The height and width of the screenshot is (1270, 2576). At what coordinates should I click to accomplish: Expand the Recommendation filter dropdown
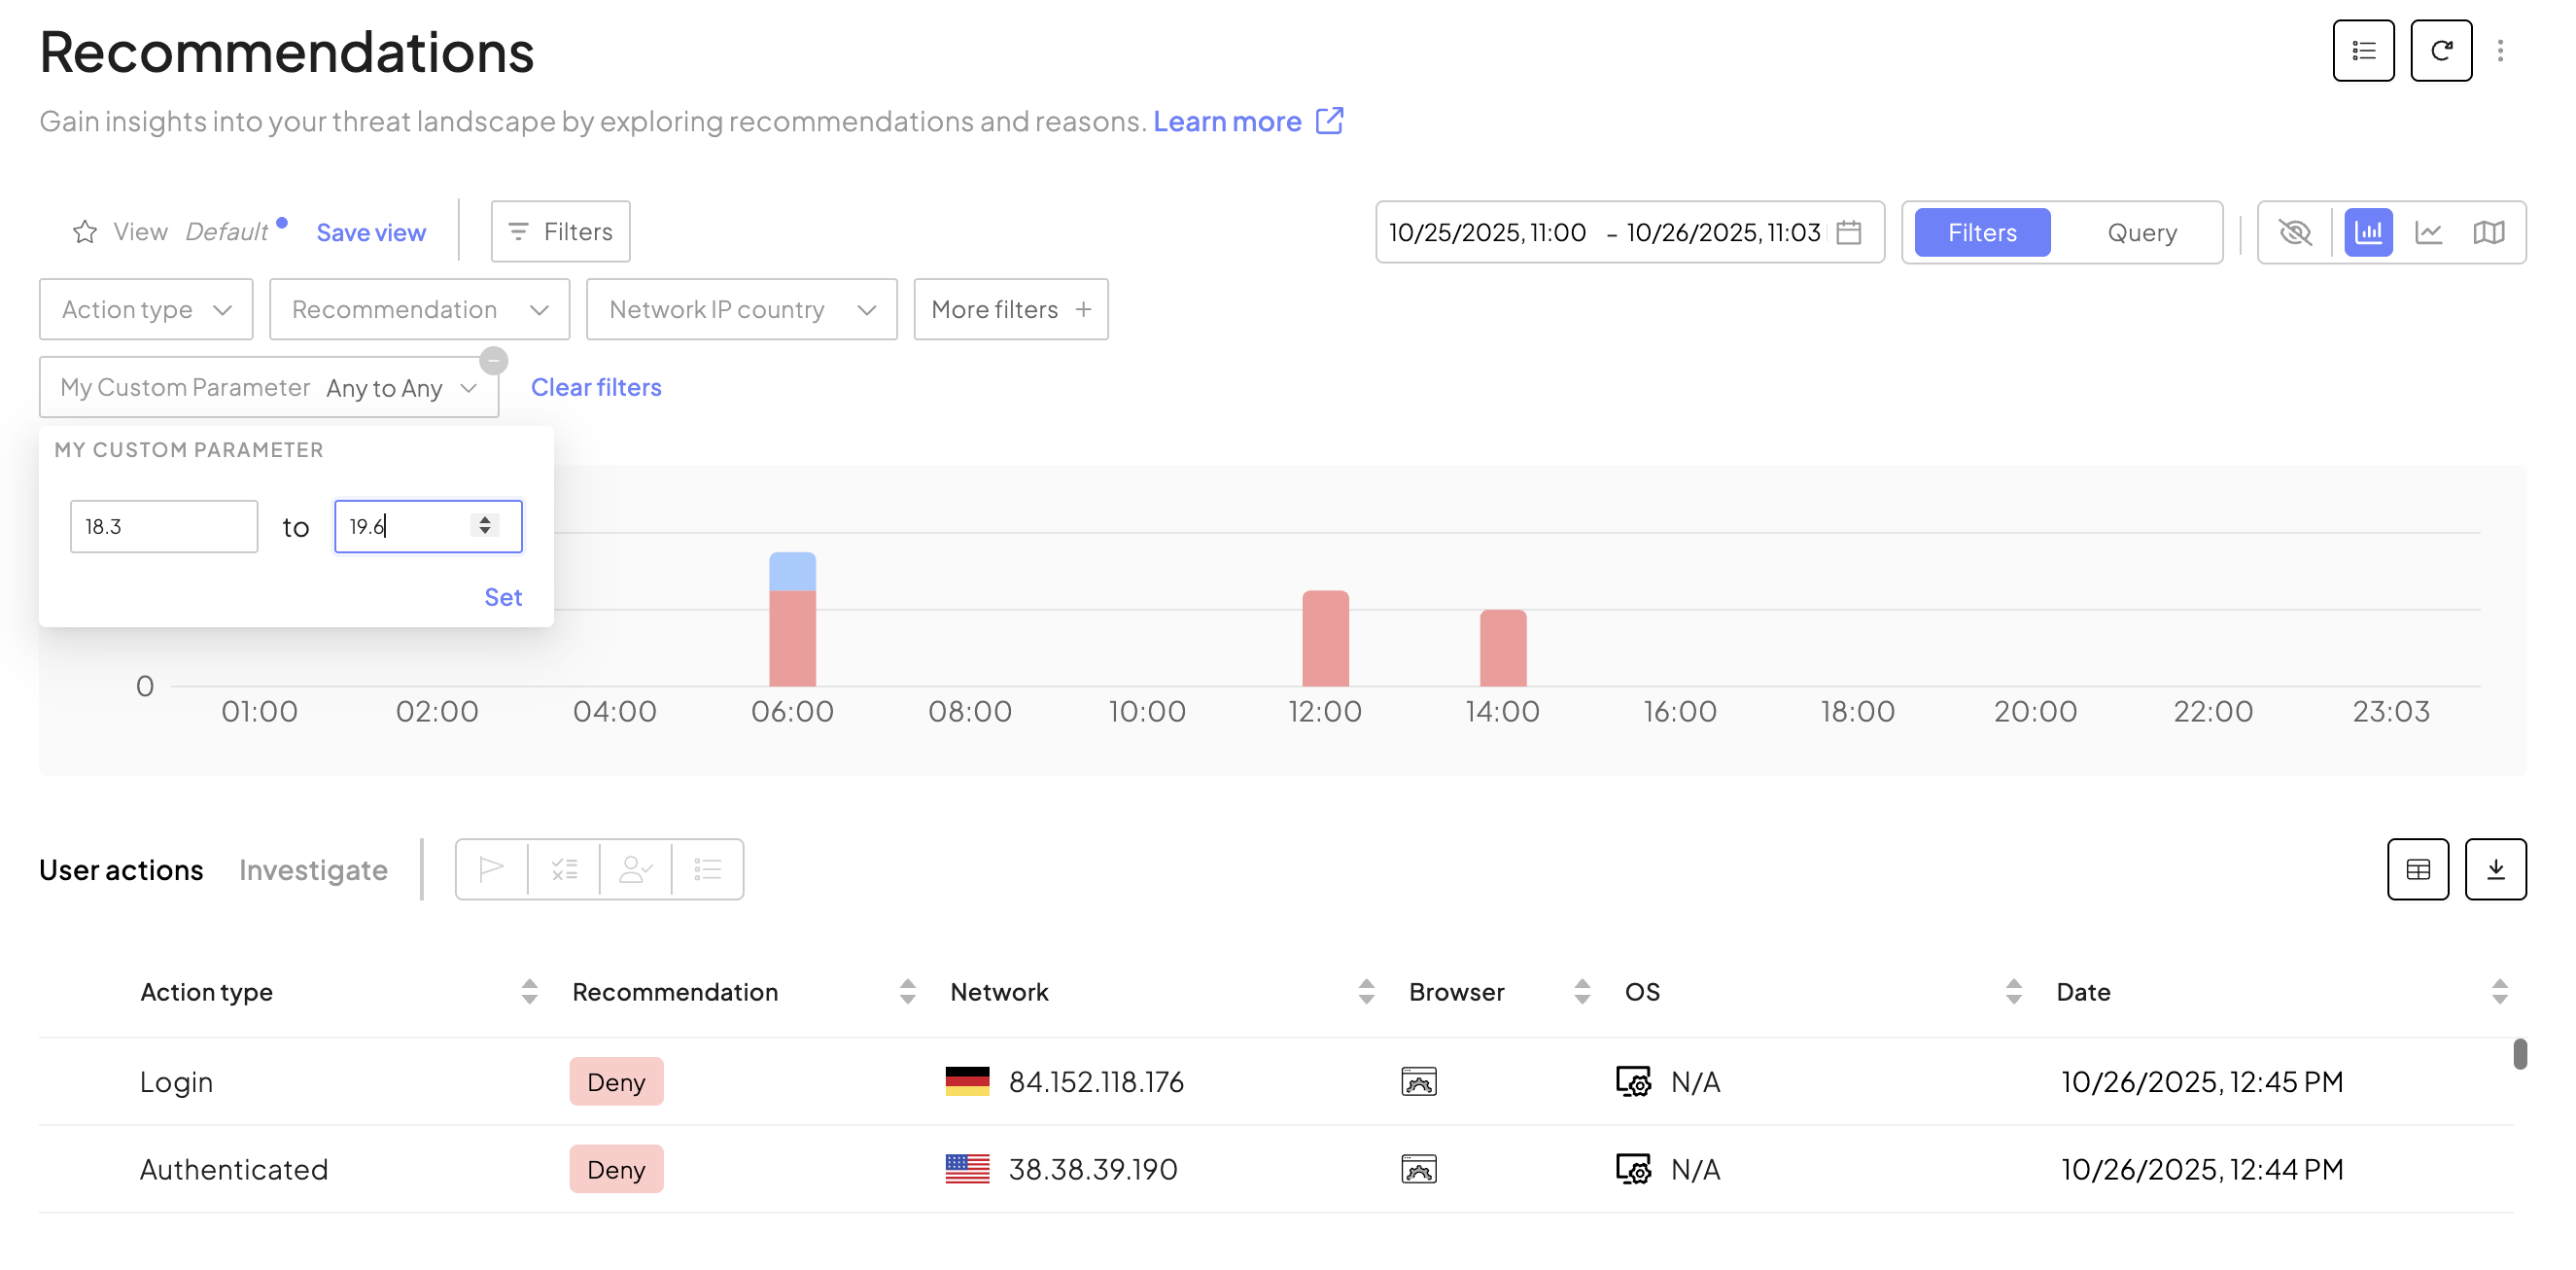419,309
